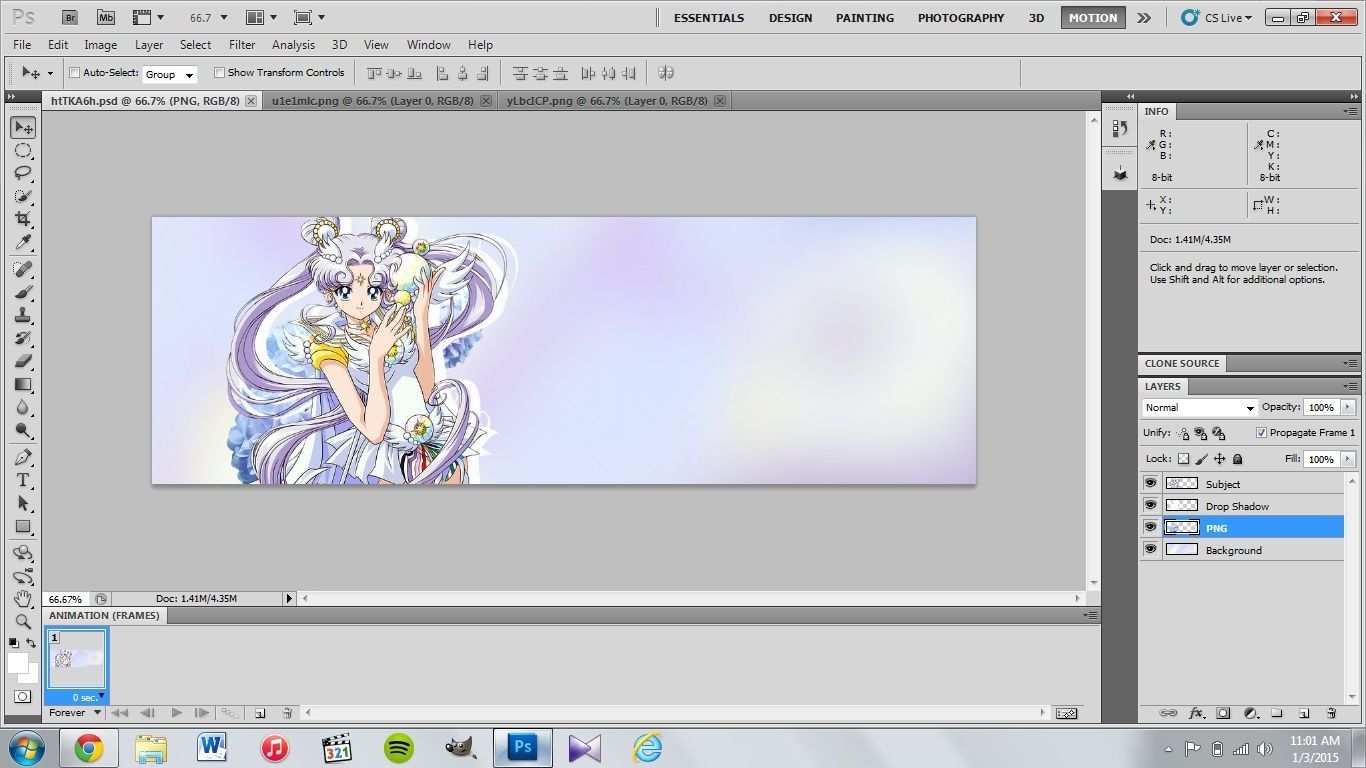1366x768 pixels.
Task: Select the History Brush tool
Action: coord(23,339)
